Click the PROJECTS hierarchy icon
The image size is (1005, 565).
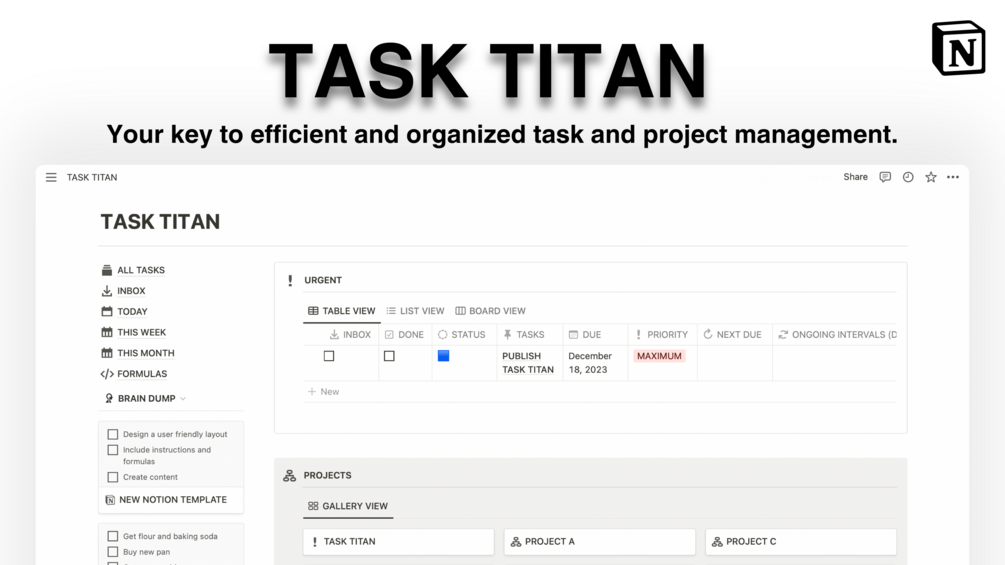coord(290,475)
